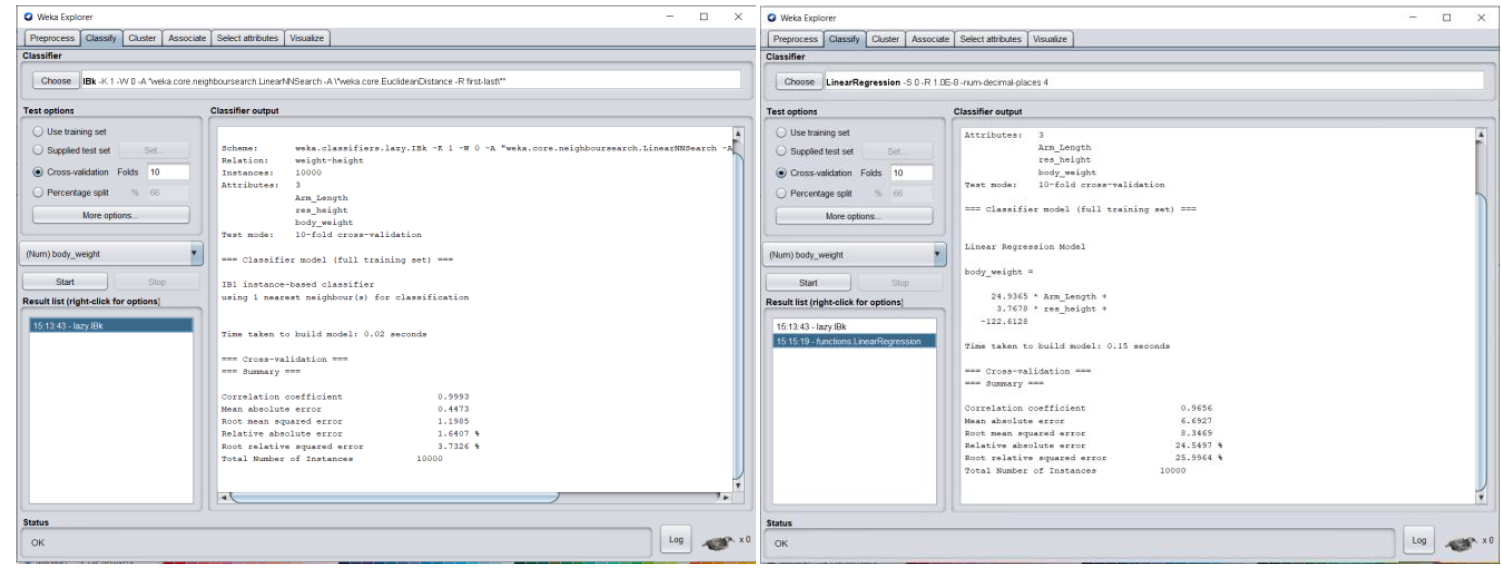Click horizontal scrollbar of left classifier output

[395, 497]
